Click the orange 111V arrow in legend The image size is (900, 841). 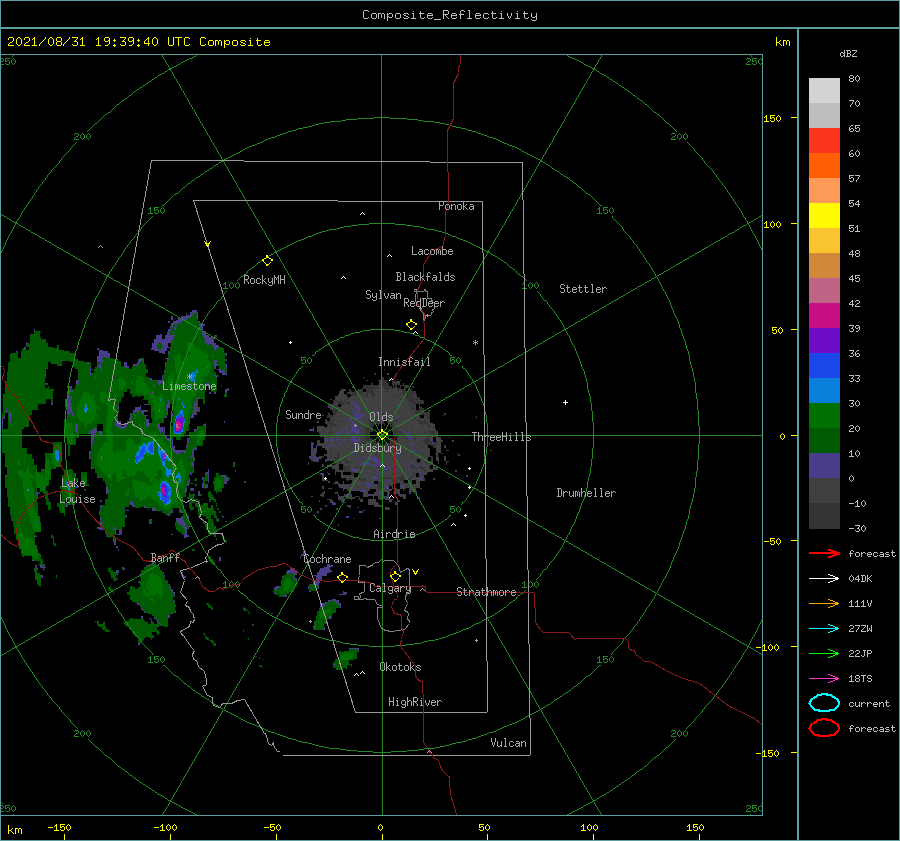[824, 603]
